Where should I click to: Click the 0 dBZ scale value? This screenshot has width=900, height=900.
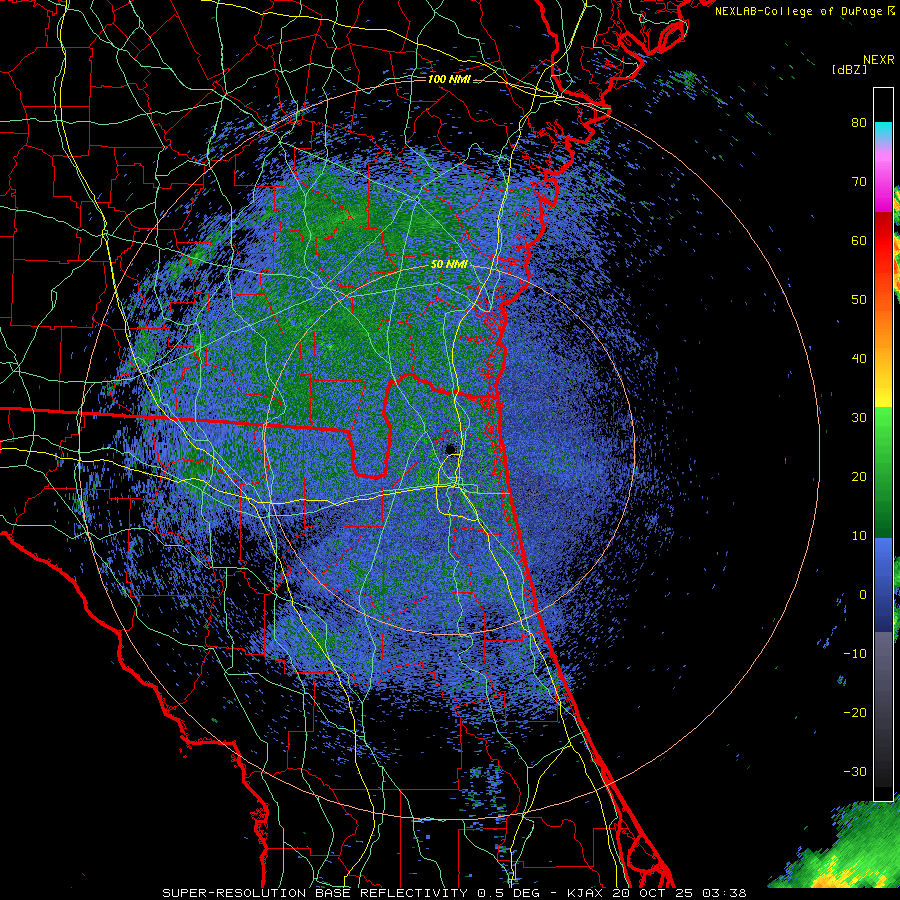coord(863,595)
